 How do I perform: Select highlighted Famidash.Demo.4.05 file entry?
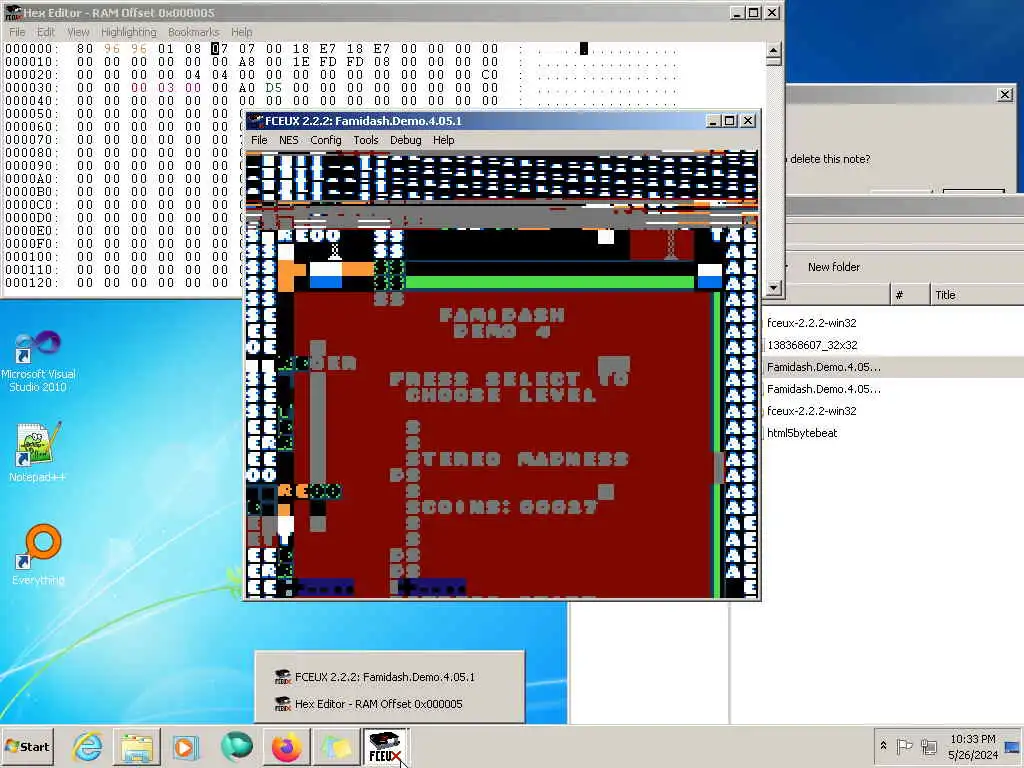pos(824,367)
